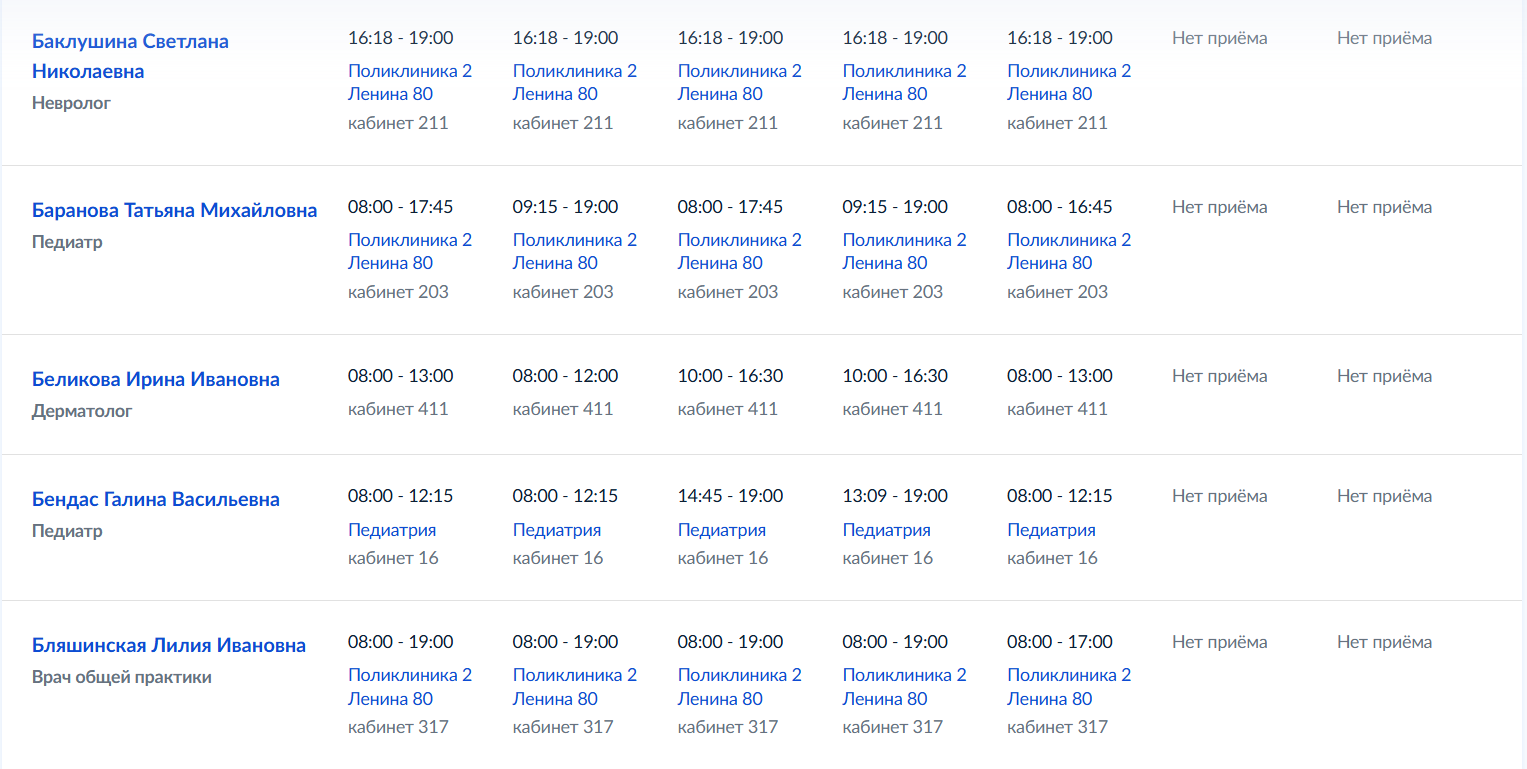Go to Бляшинская Лилия Ивановна's page
The width and height of the screenshot is (1527, 769).
point(169,645)
